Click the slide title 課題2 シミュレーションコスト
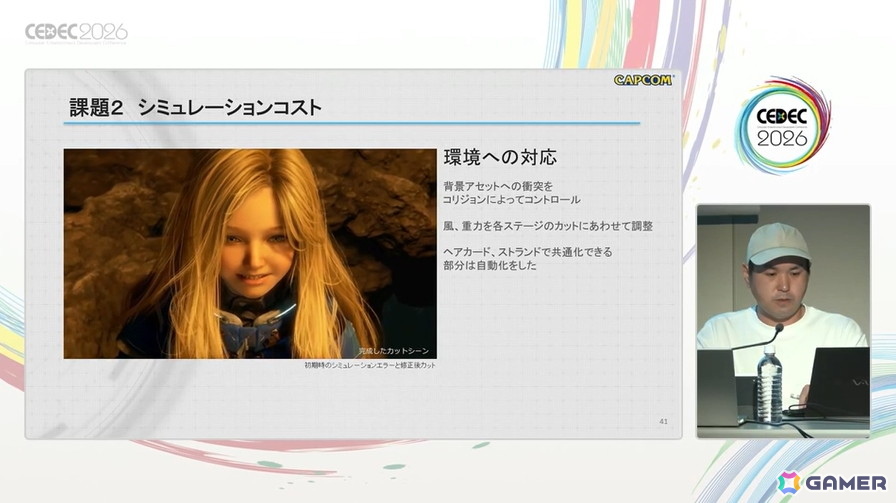Image resolution: width=896 pixels, height=503 pixels. [x=195, y=107]
